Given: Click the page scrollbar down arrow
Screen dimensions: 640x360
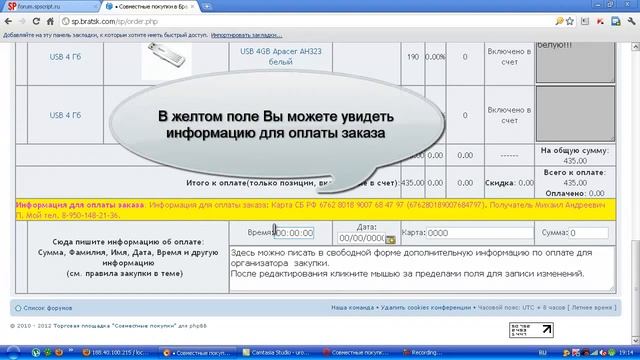Looking at the screenshot, I should point(636,340).
